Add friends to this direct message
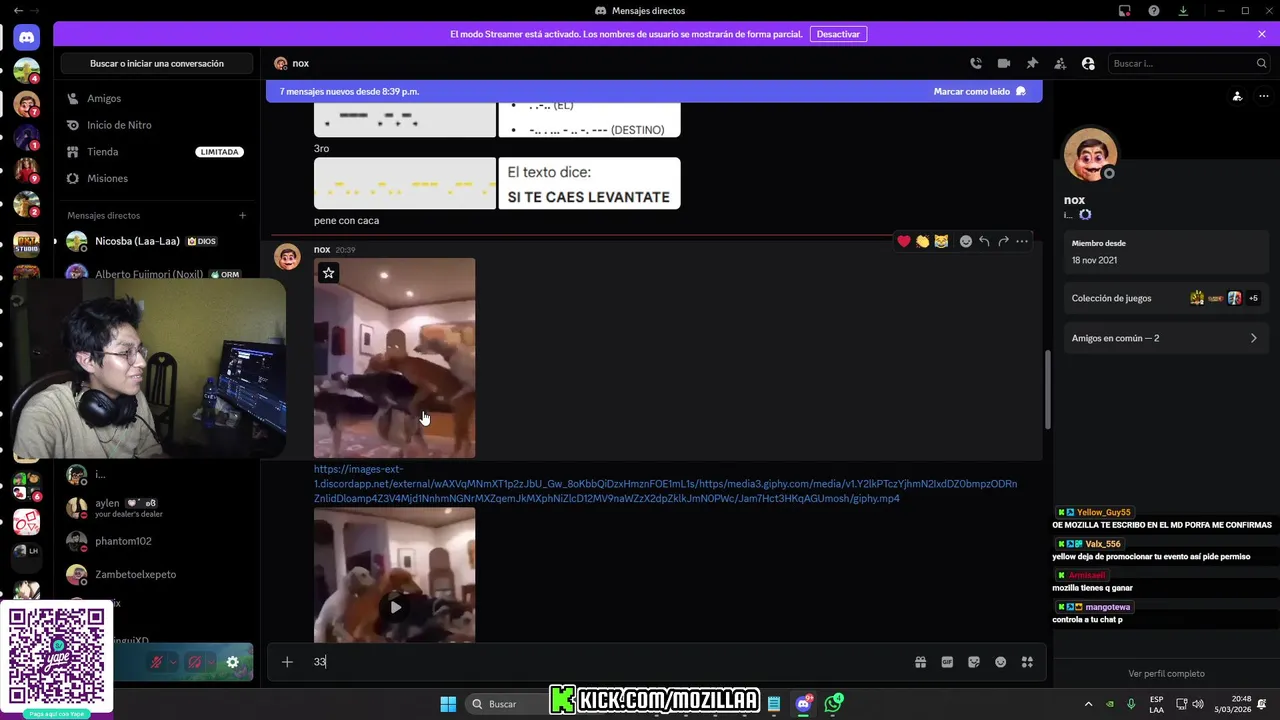1280x720 pixels. pos(1060,63)
